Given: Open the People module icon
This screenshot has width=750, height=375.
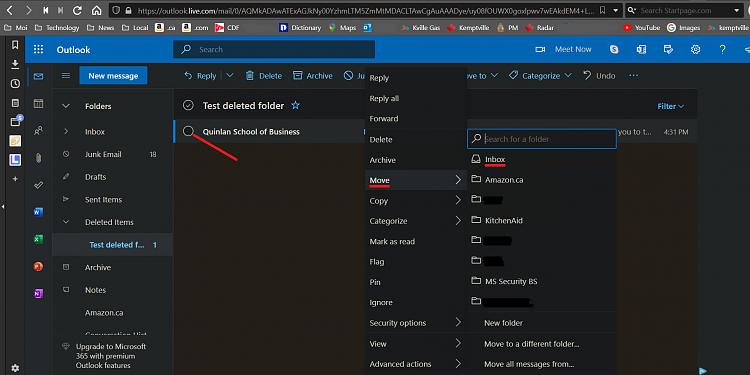Looking at the screenshot, I should [38, 131].
